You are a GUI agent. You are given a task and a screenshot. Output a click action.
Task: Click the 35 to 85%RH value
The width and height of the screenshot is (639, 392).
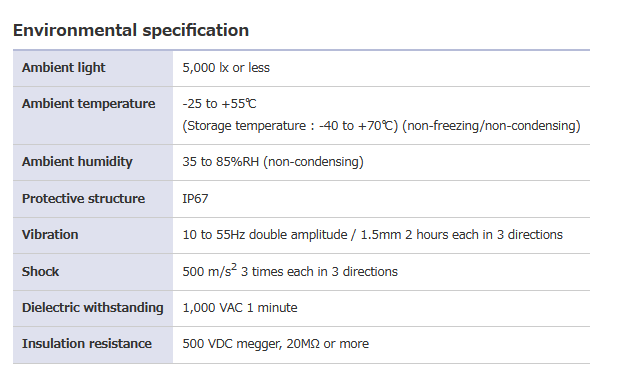point(273,162)
